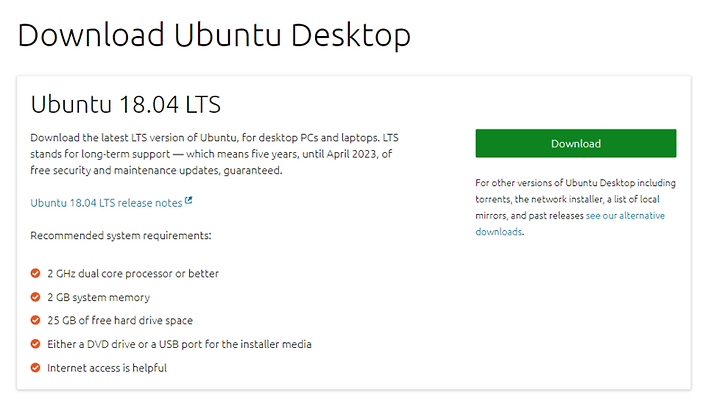Click checkmark icon next to 2 GHz processor

(35, 273)
